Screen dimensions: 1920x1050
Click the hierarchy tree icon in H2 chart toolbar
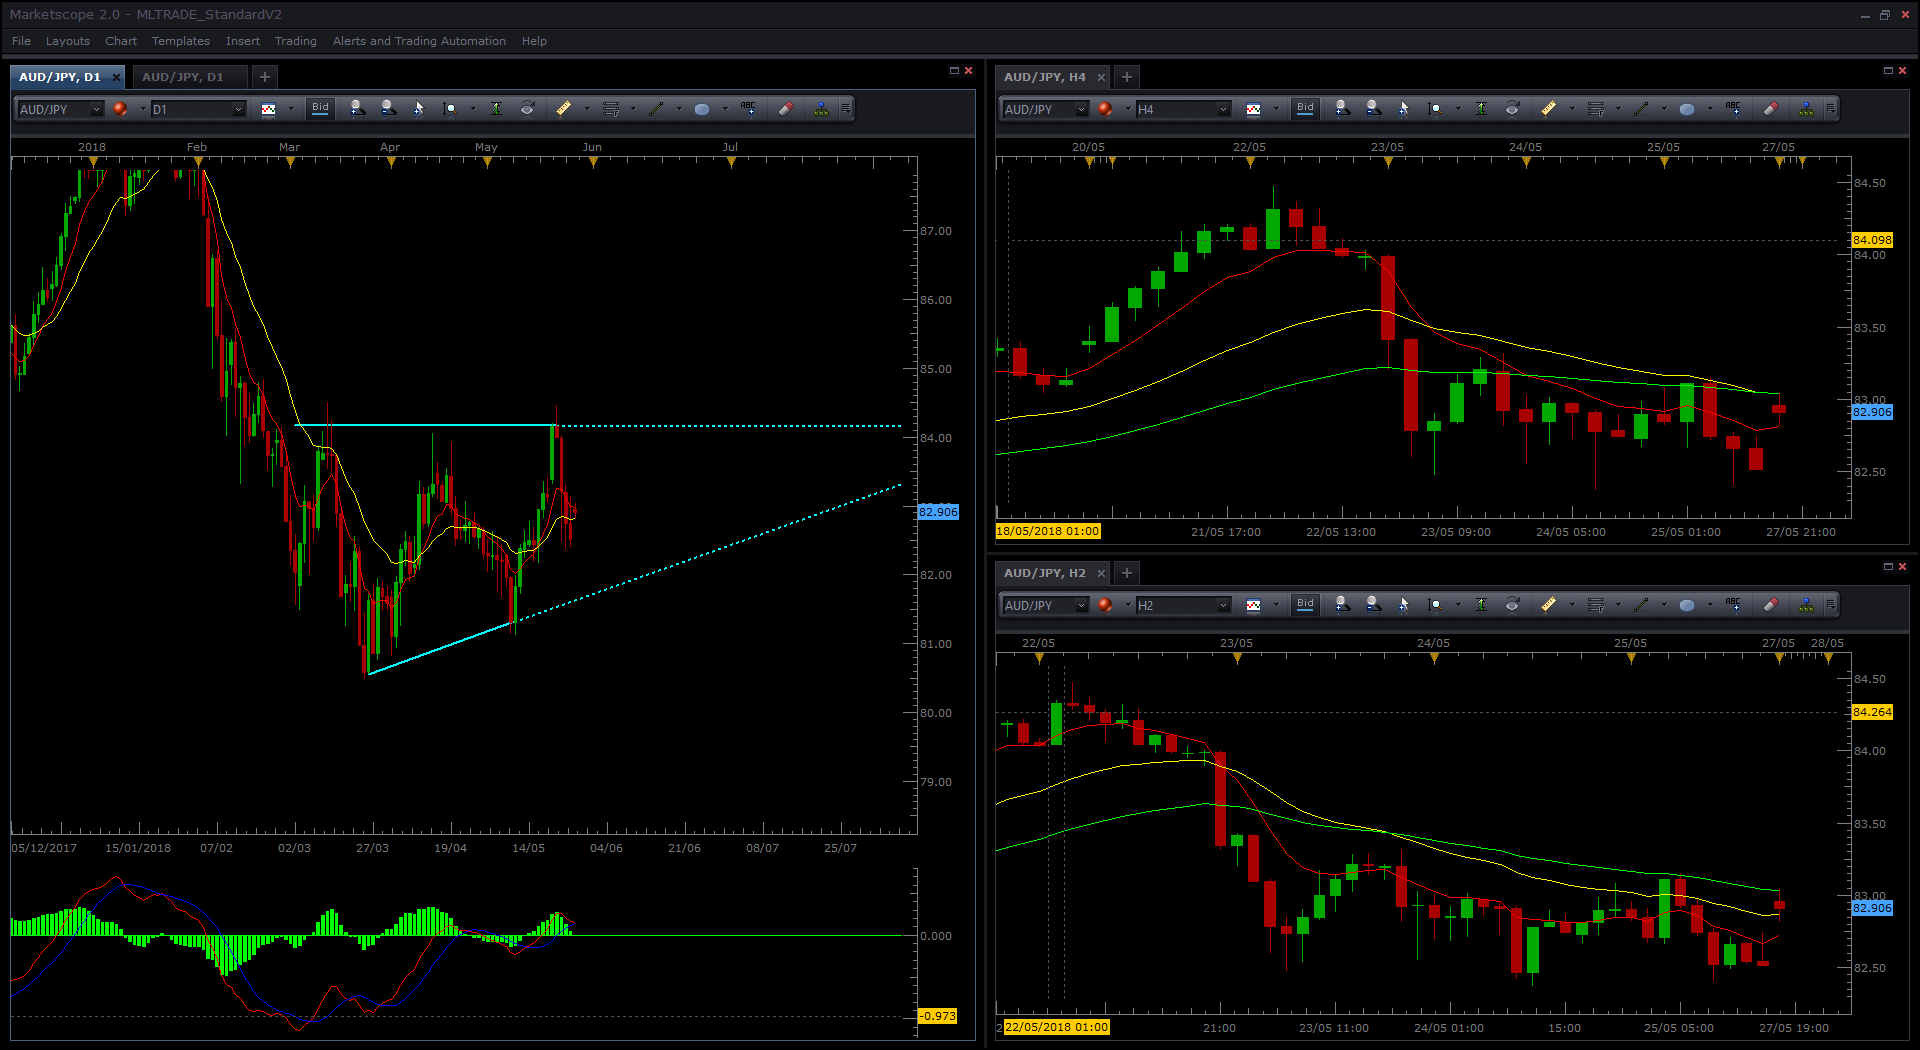point(1806,605)
